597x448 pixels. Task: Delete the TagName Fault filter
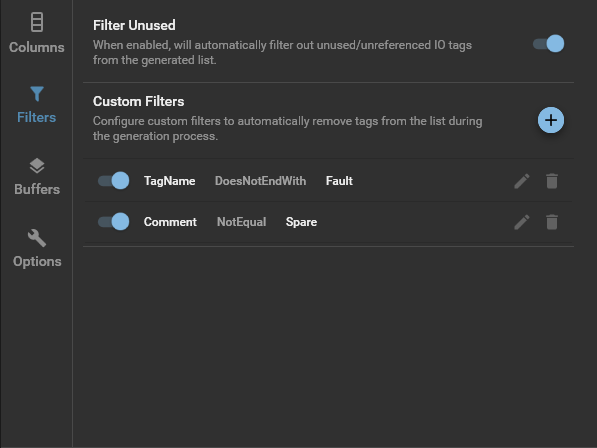[552, 181]
